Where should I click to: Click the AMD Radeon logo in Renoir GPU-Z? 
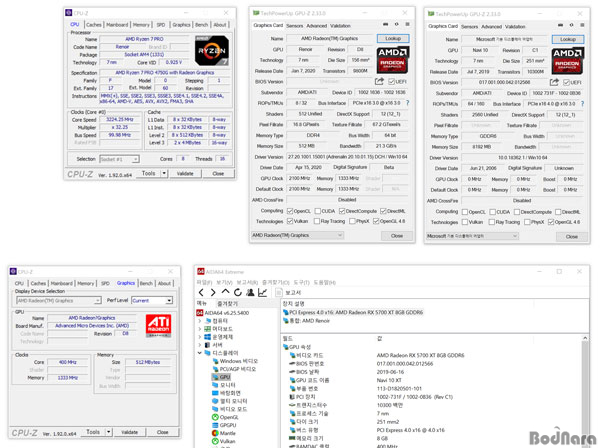tap(393, 60)
